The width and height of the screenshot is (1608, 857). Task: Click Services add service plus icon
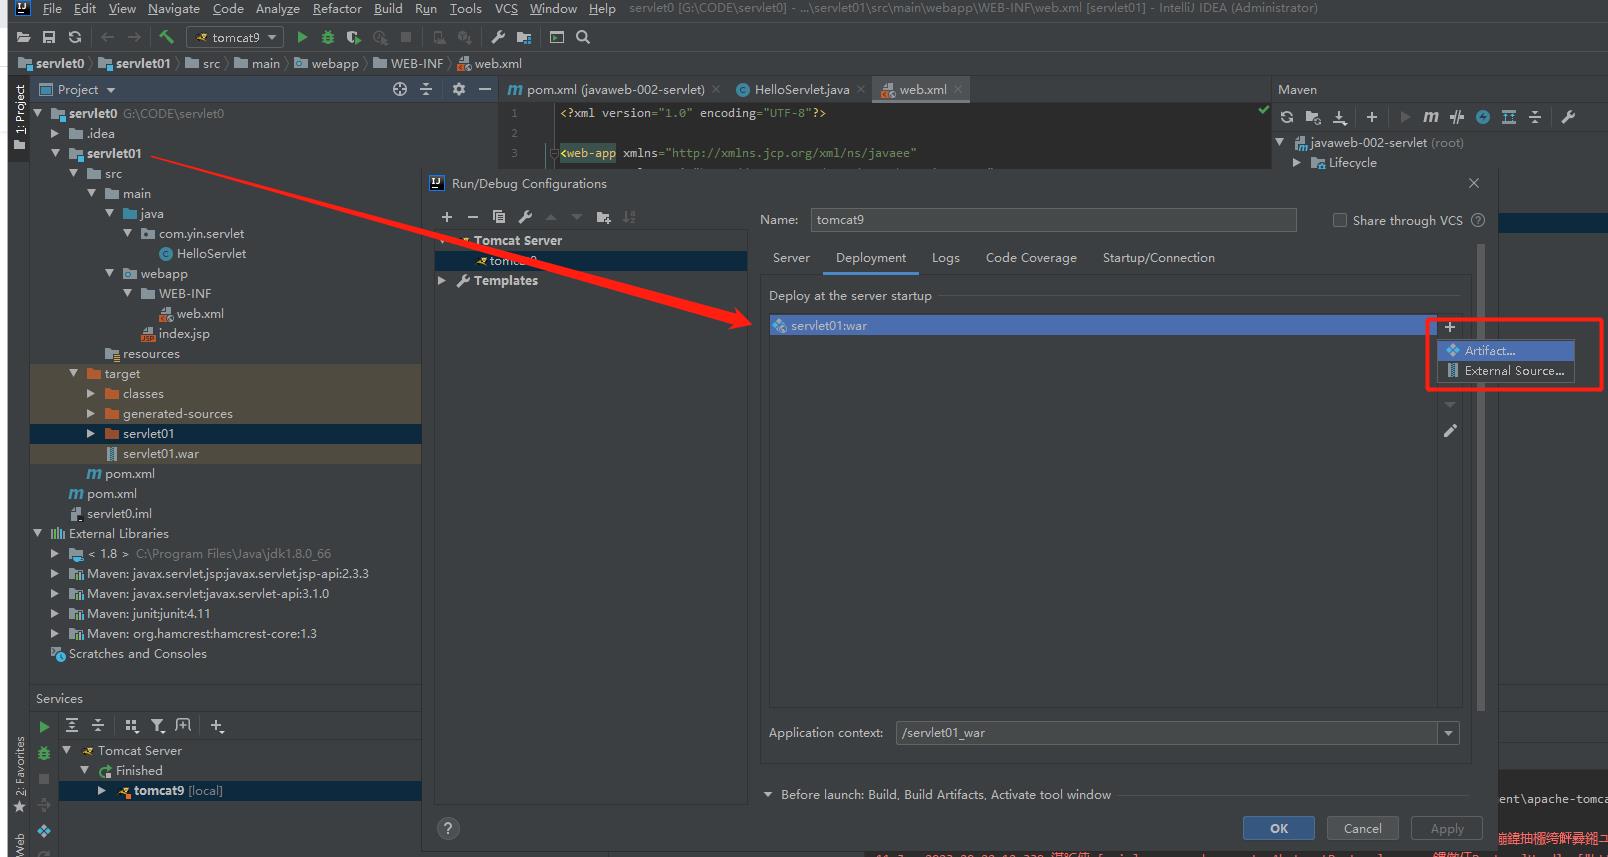pyautogui.click(x=217, y=726)
